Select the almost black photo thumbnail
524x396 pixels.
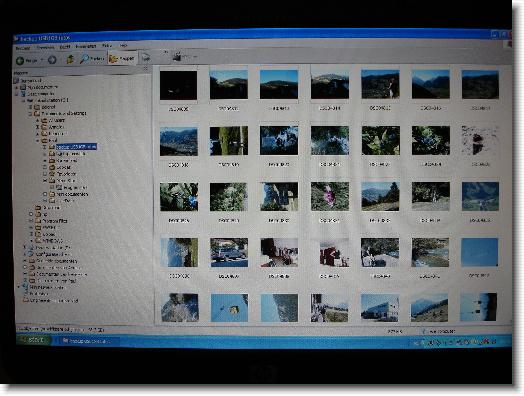(x=178, y=86)
